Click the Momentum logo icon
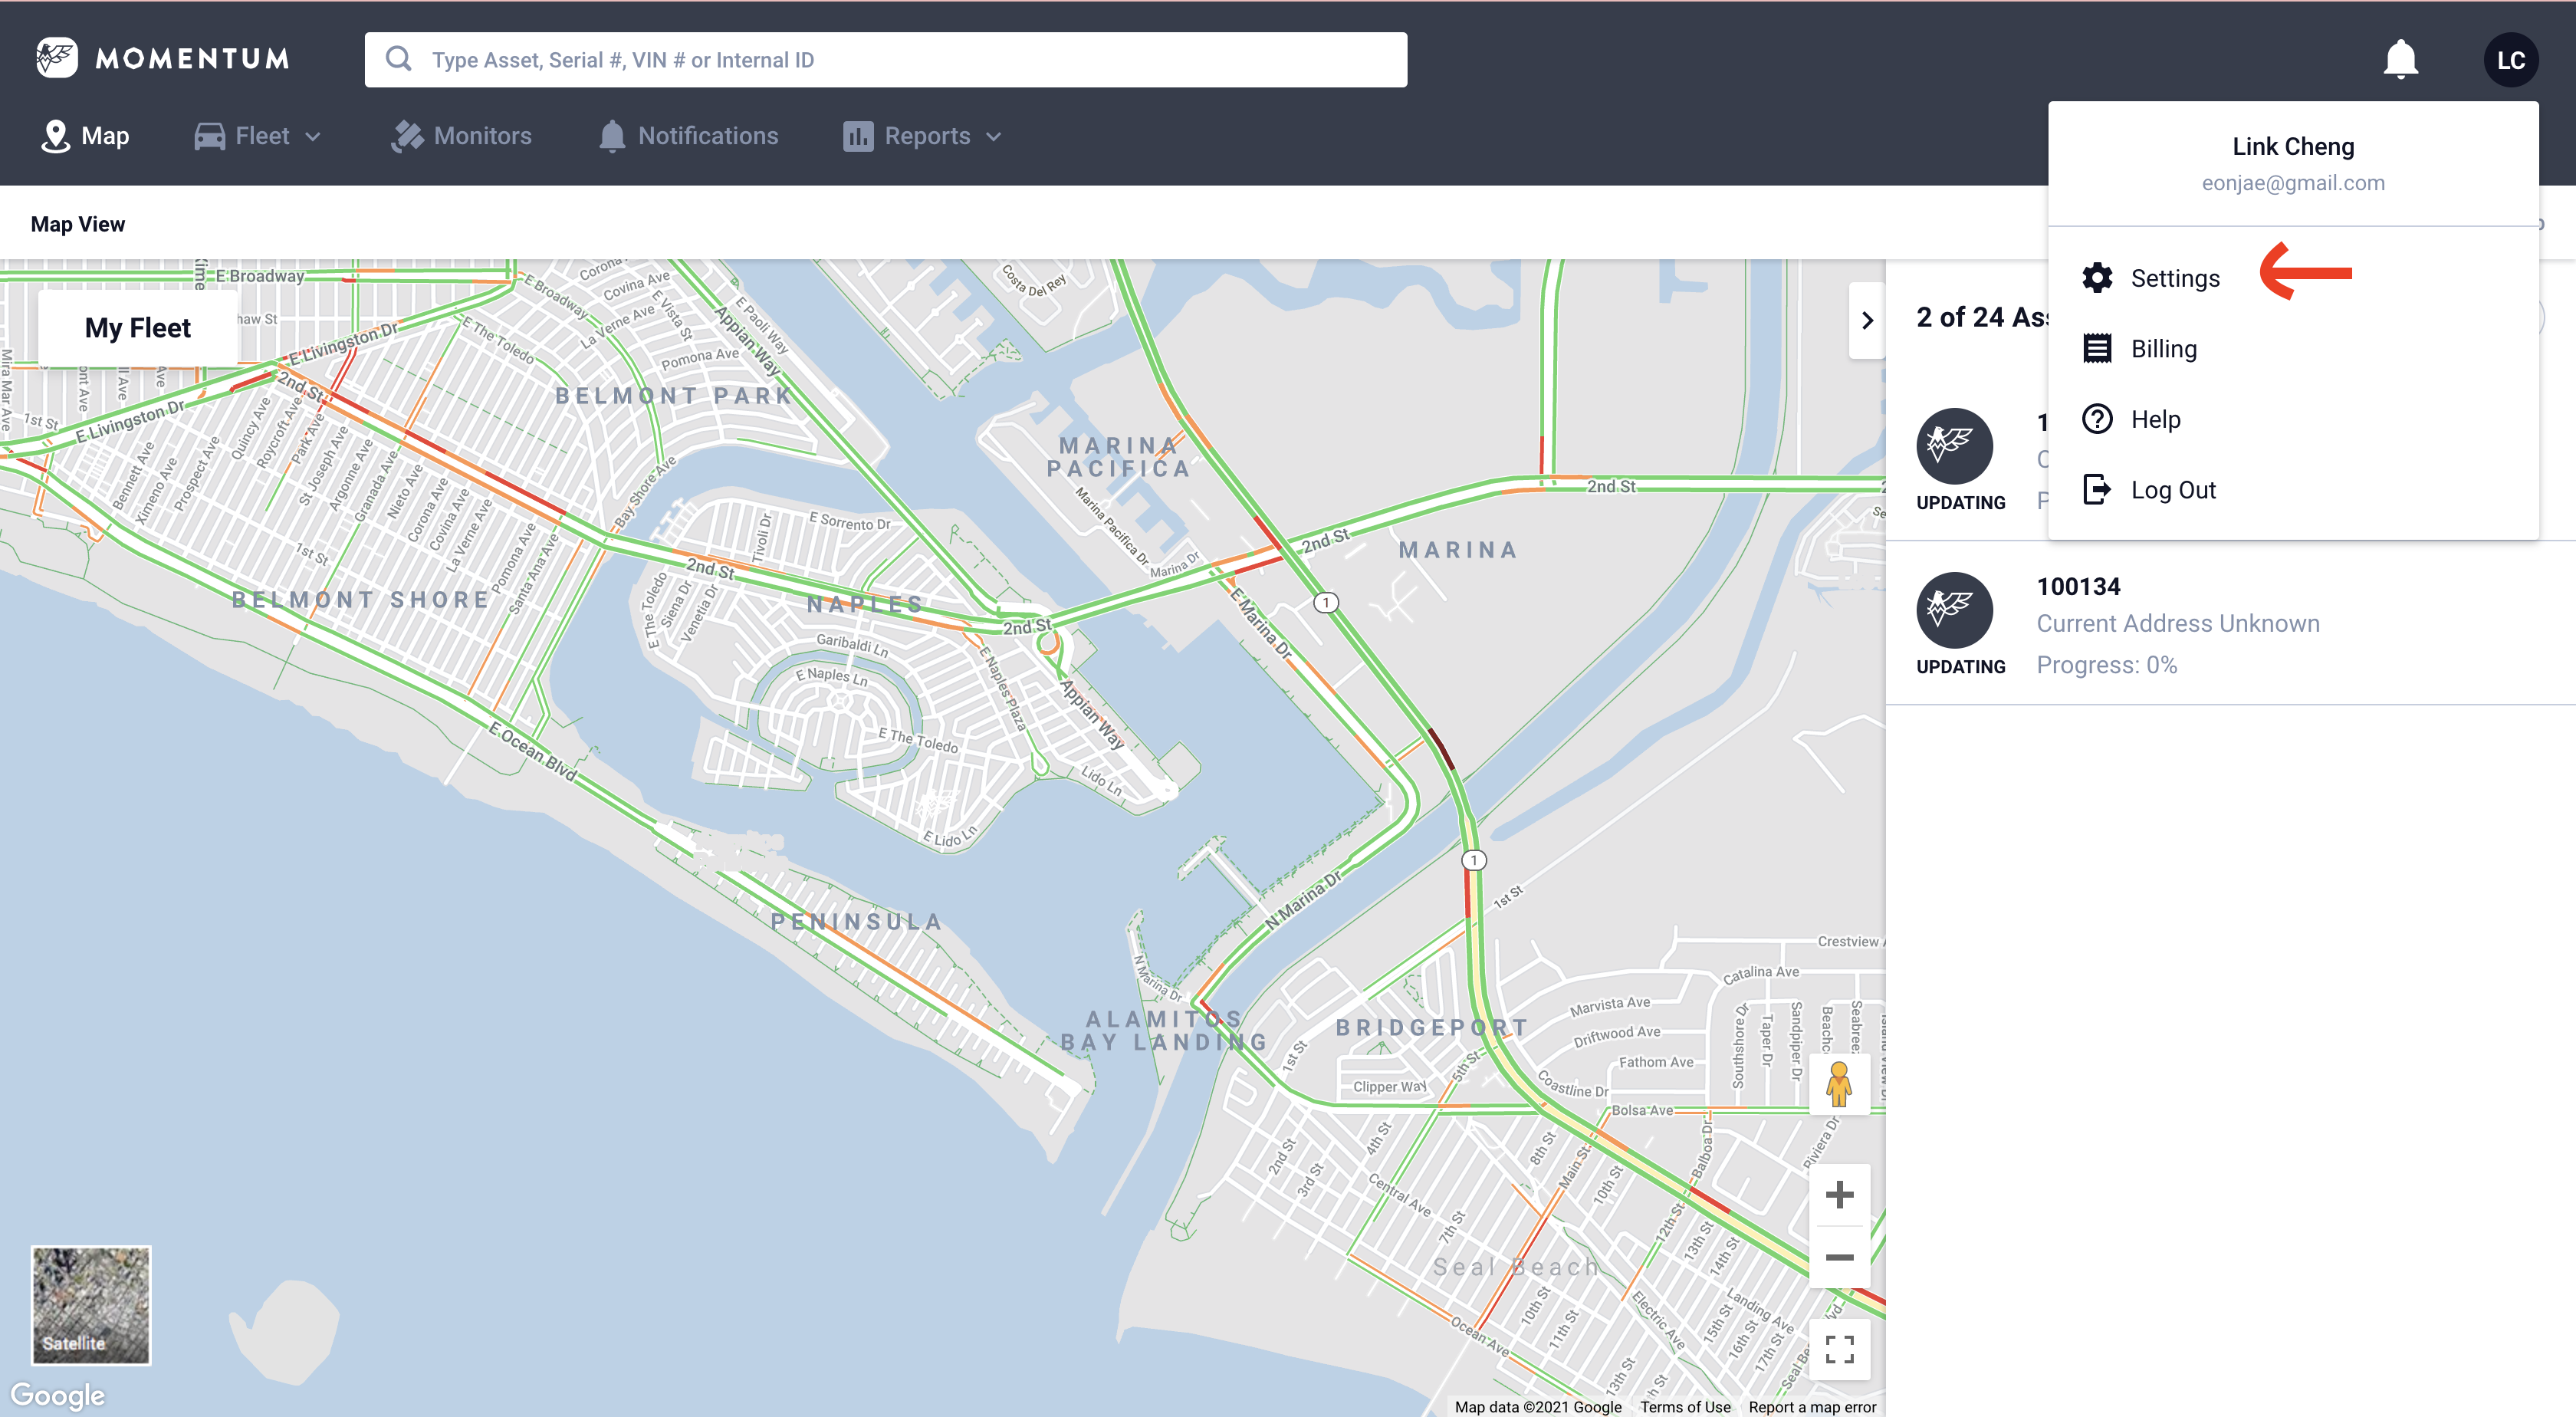The height and width of the screenshot is (1417, 2576). point(56,58)
